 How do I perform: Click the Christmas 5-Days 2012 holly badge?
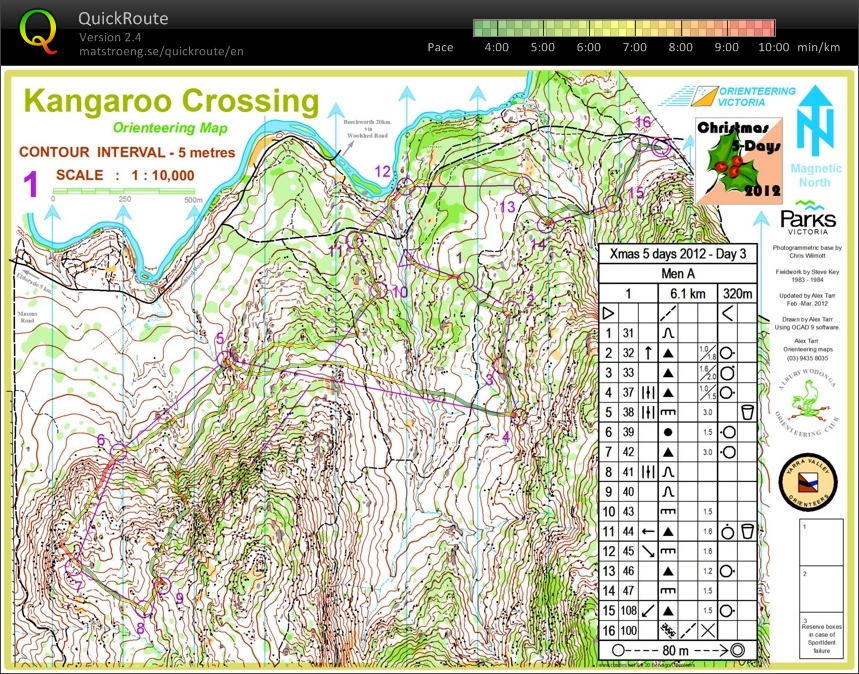(x=739, y=160)
